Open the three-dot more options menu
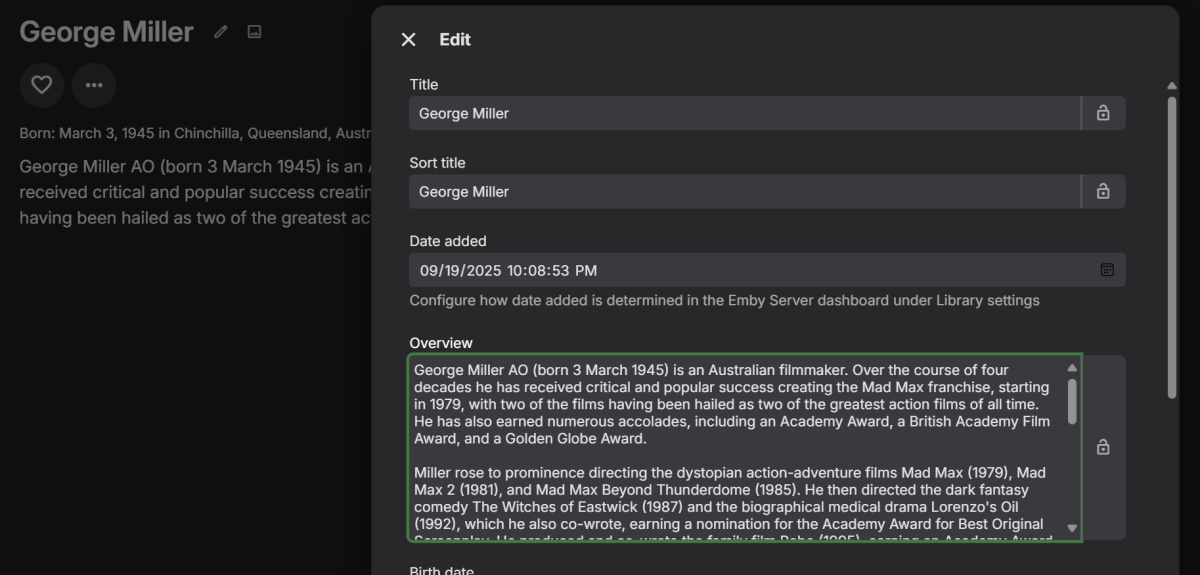The height and width of the screenshot is (575, 1200). pyautogui.click(x=94, y=85)
